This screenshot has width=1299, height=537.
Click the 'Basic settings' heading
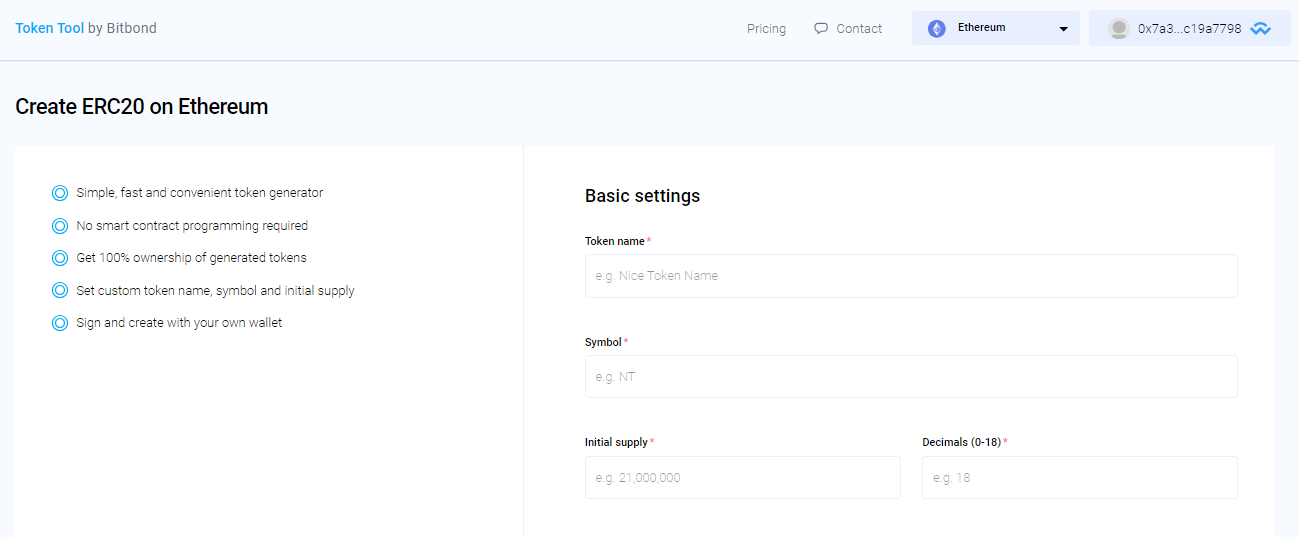tap(642, 196)
